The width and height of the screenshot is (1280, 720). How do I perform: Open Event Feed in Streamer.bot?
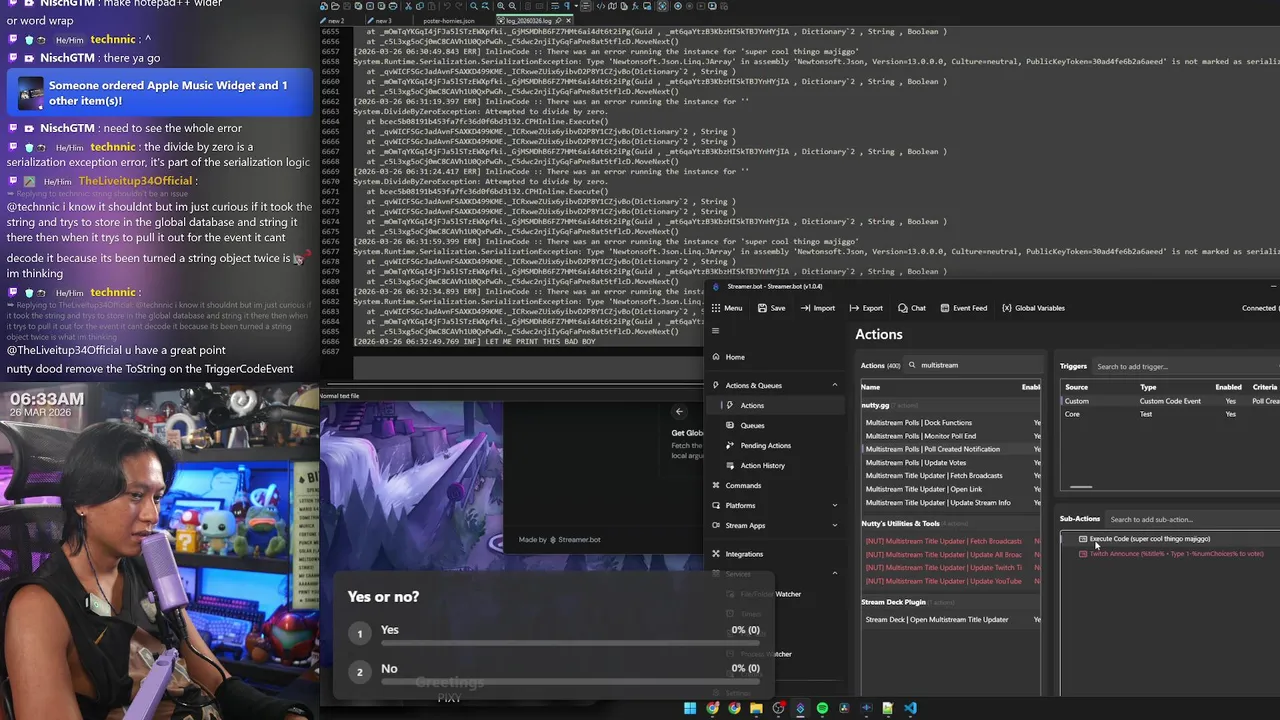[x=962, y=308]
